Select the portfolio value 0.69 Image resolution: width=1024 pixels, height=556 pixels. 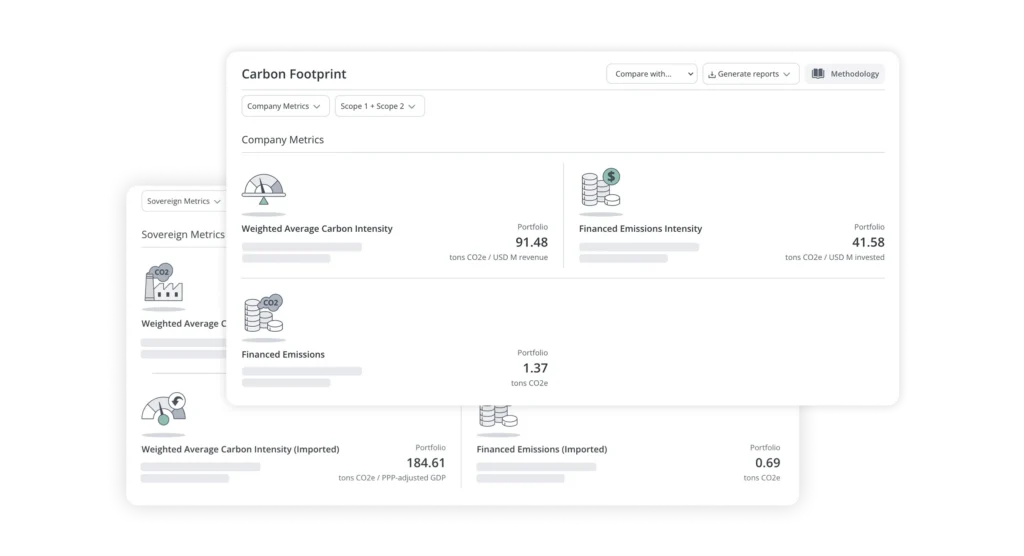(x=767, y=463)
